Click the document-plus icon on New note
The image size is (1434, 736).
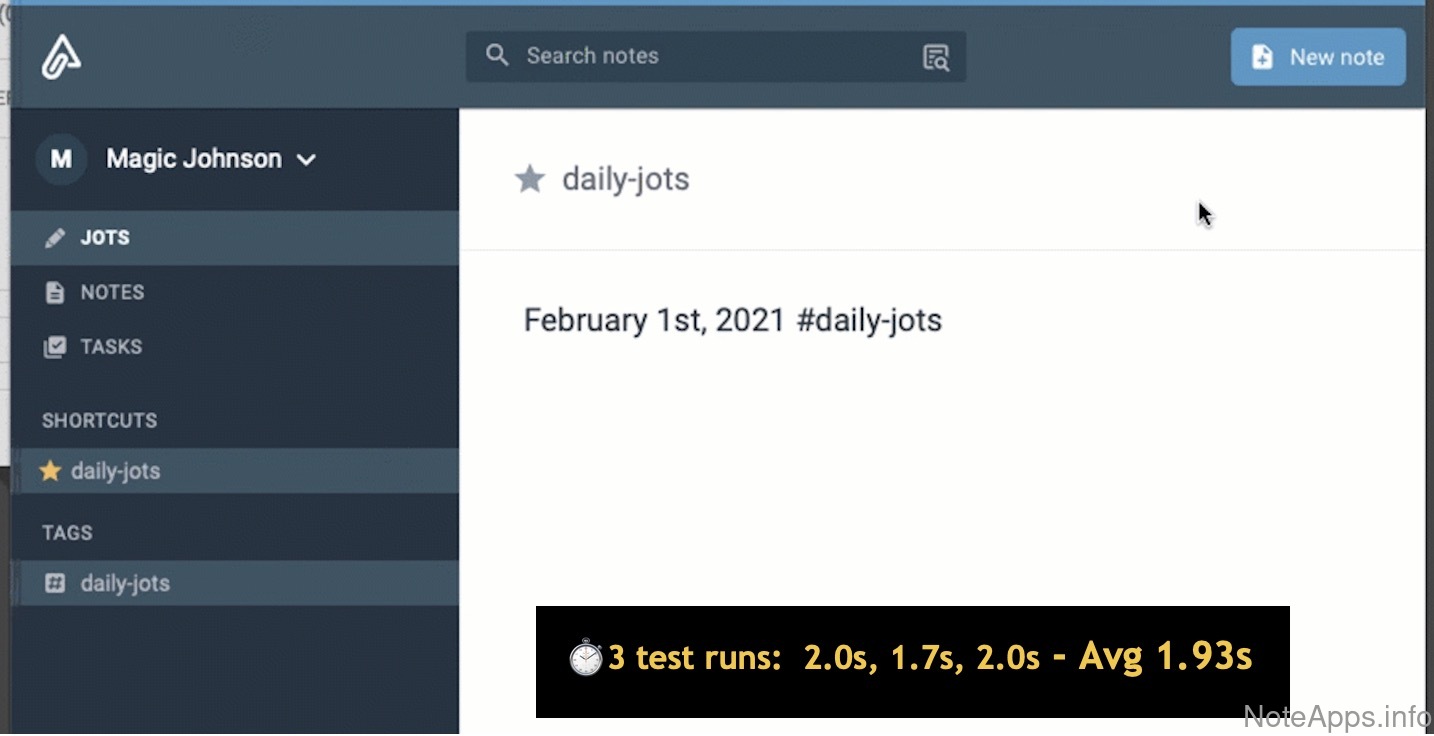(1263, 57)
